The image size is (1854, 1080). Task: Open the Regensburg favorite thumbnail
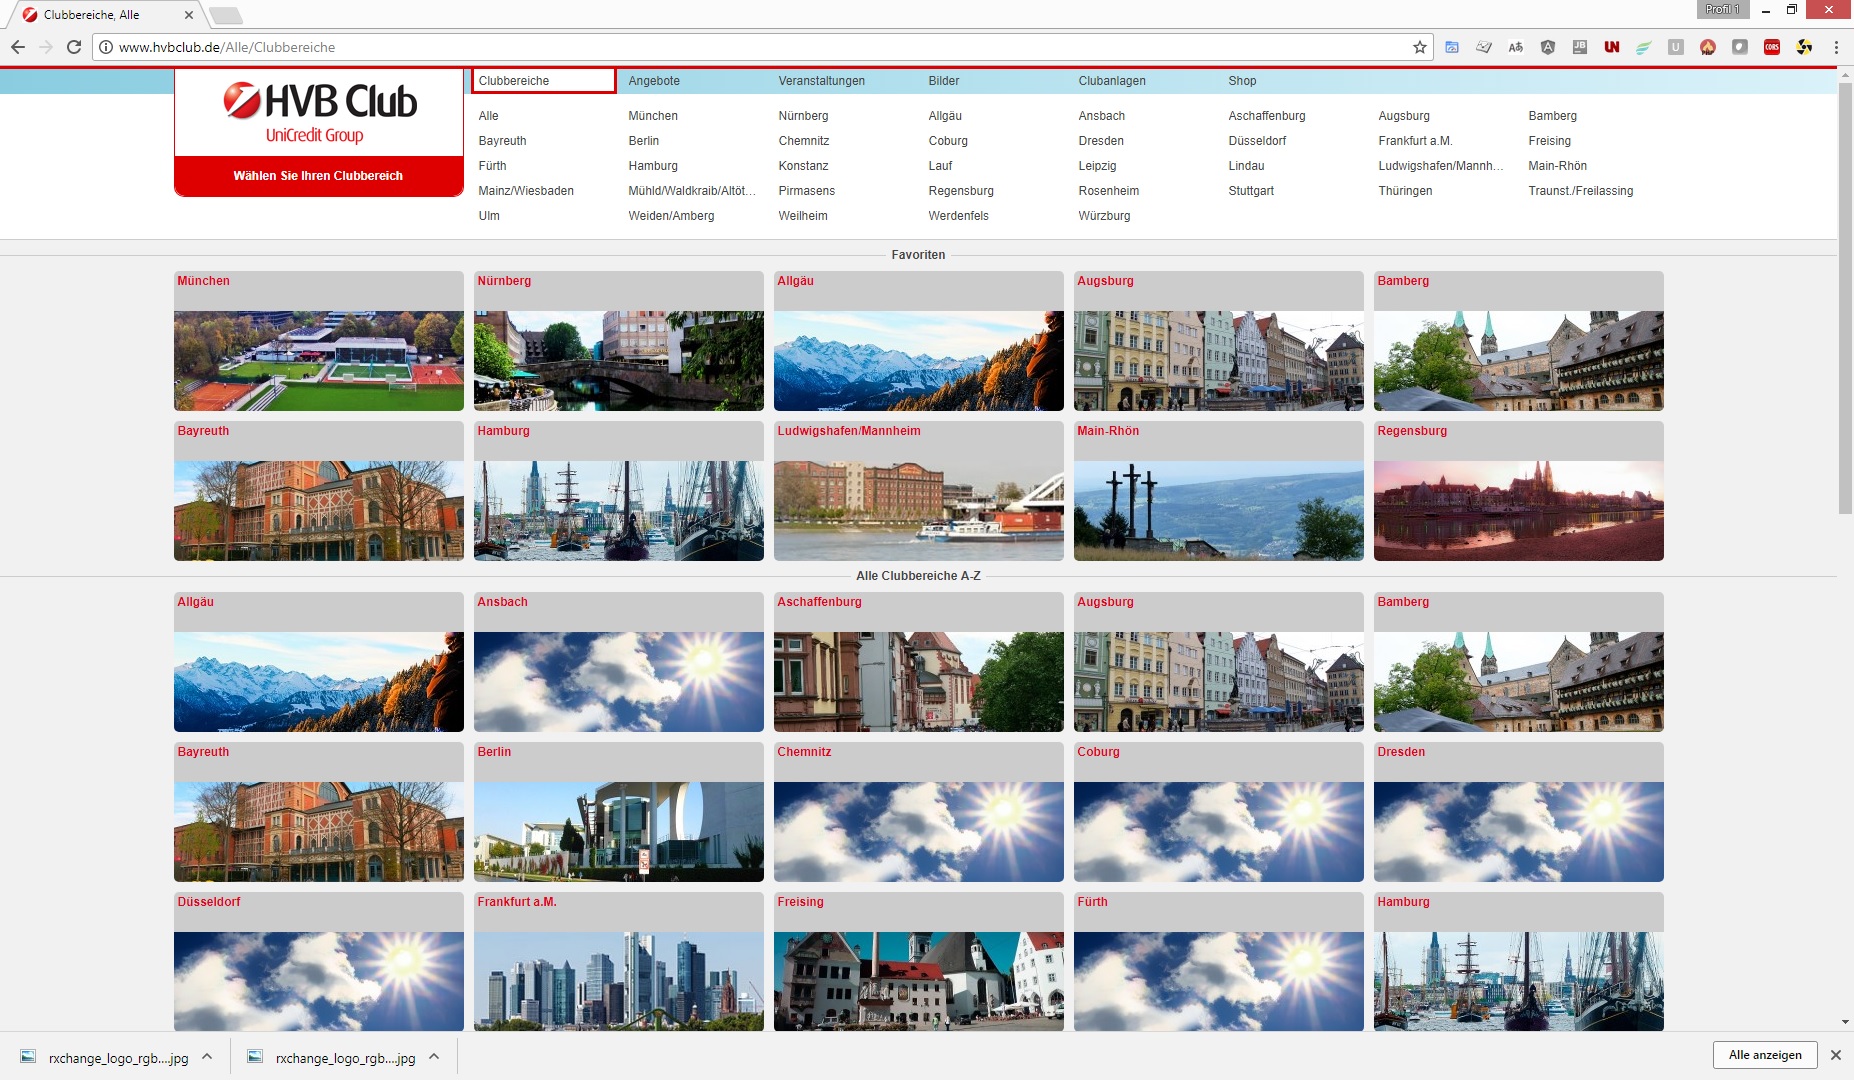coord(1519,491)
